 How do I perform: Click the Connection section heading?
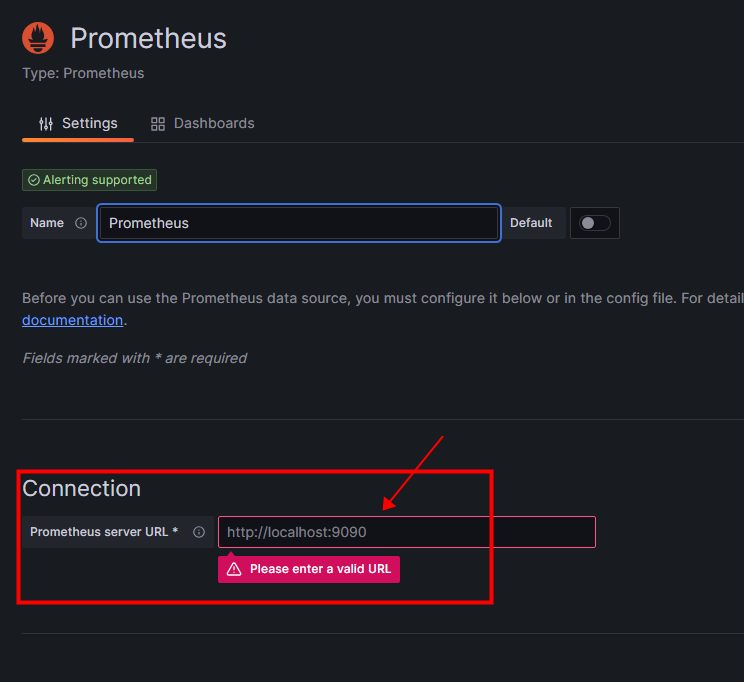tap(81, 488)
